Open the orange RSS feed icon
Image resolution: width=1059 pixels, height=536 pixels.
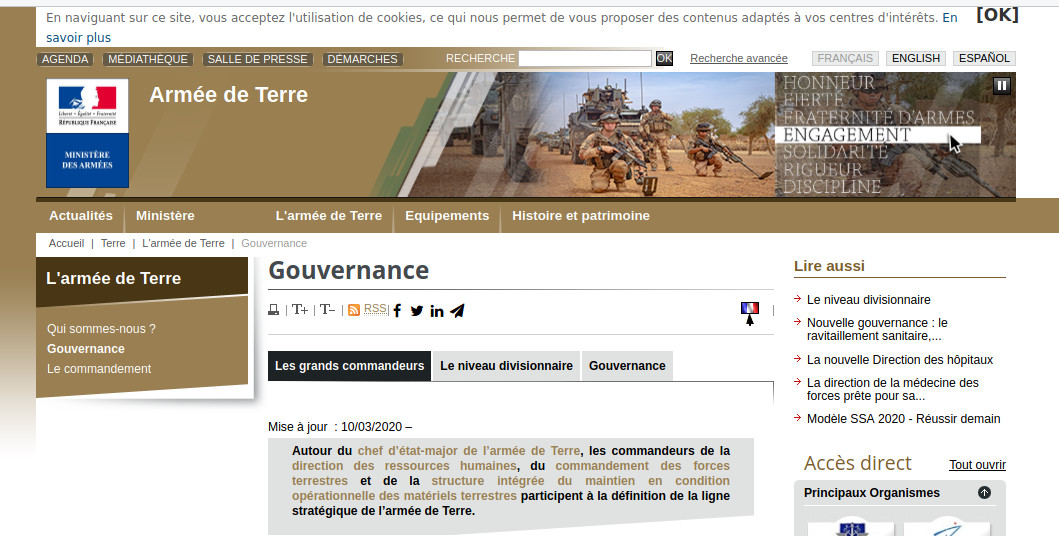pos(354,310)
